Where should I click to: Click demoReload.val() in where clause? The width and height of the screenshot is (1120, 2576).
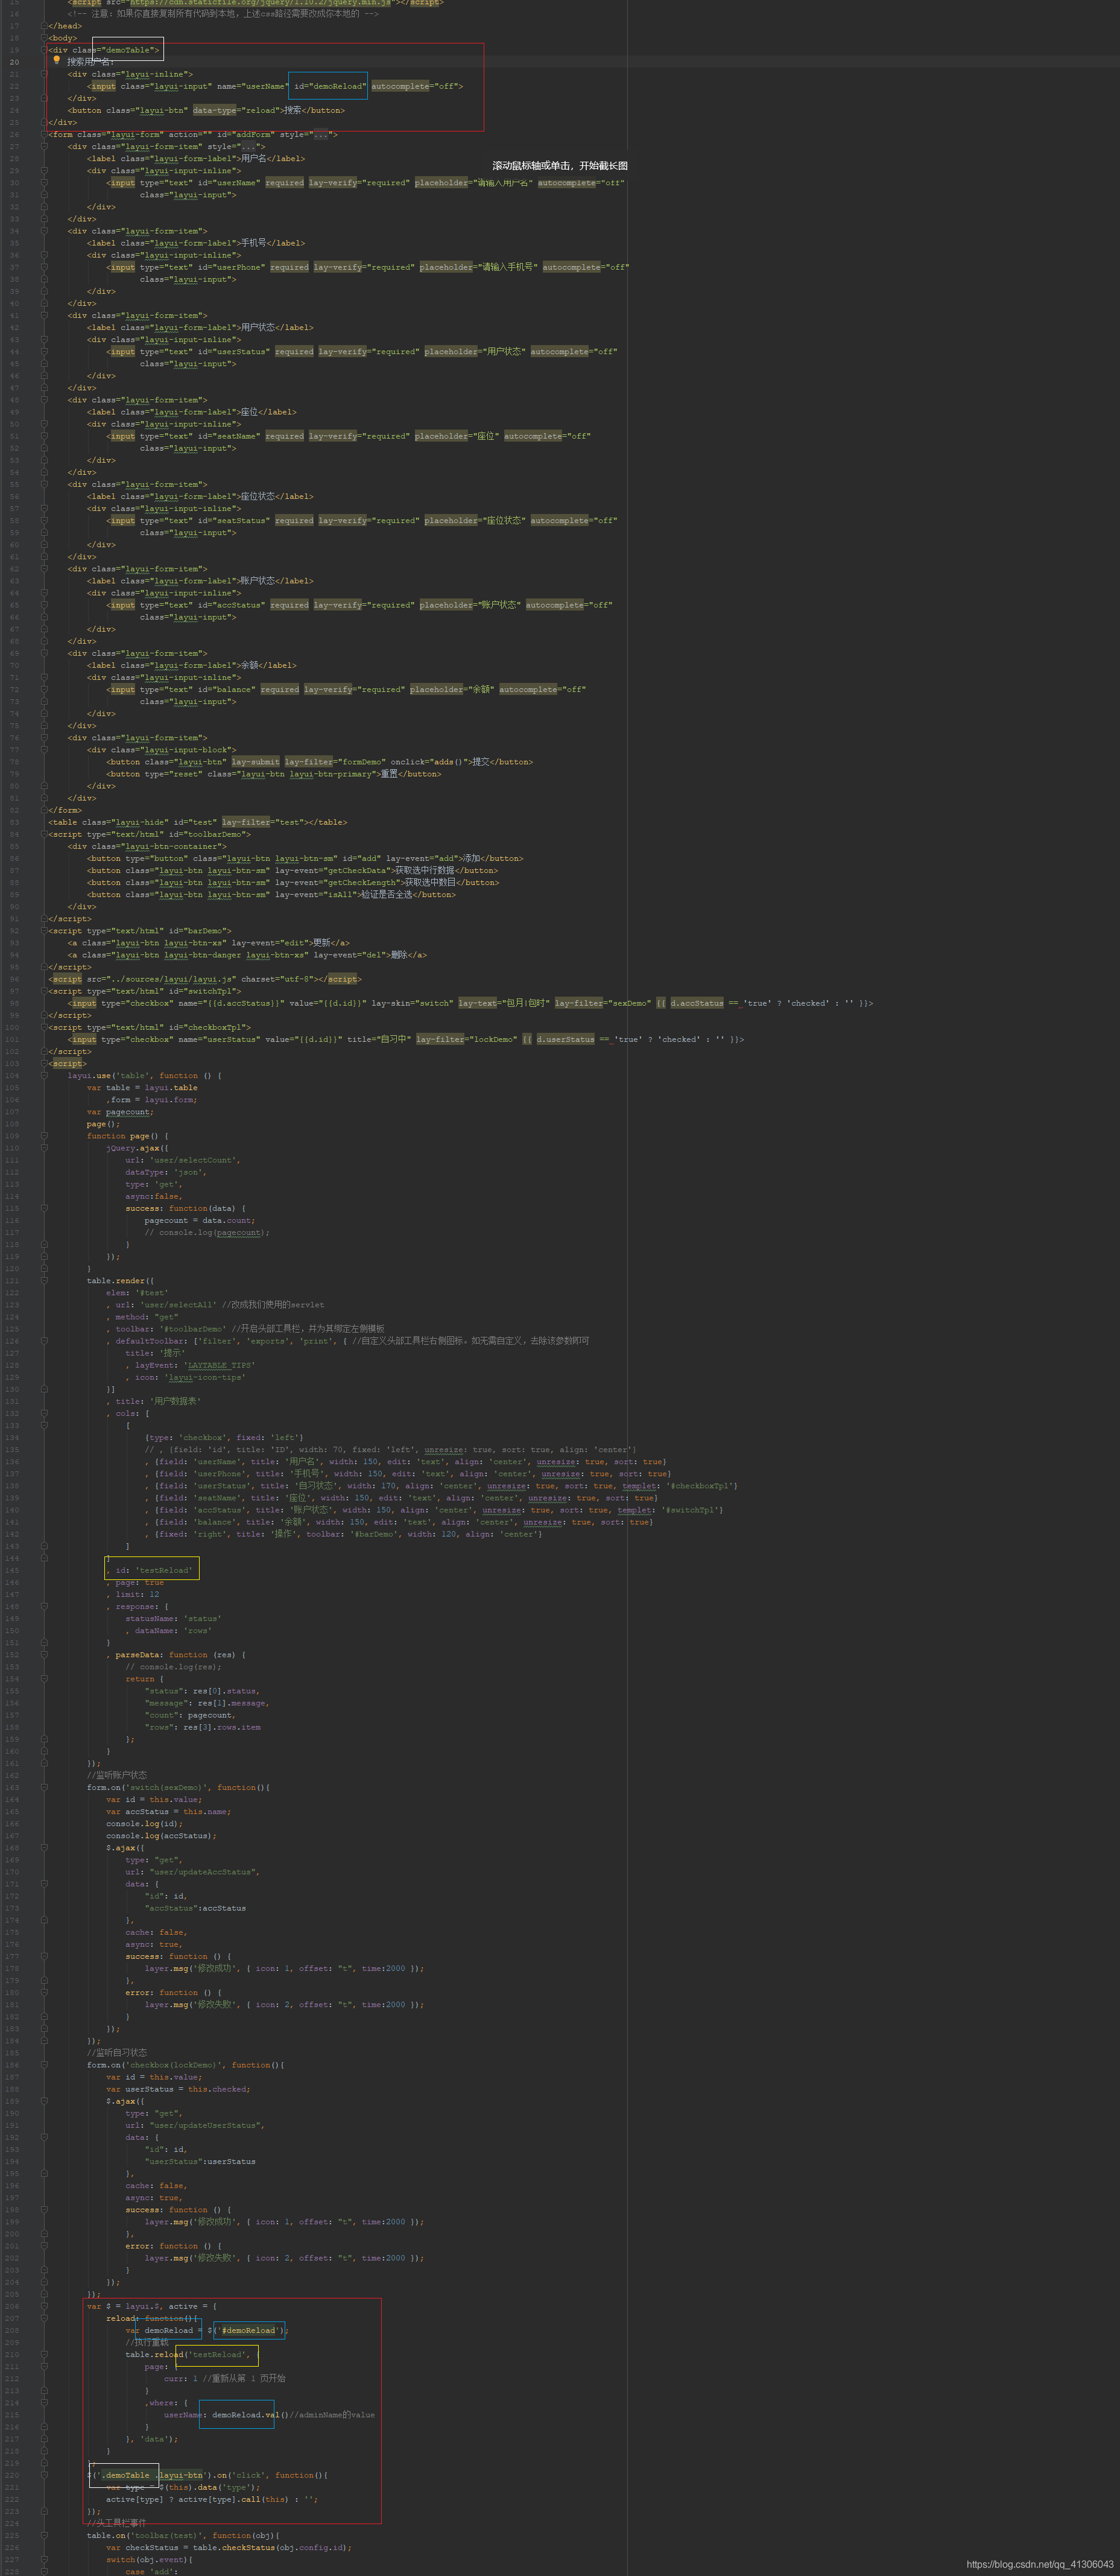[x=250, y=2415]
